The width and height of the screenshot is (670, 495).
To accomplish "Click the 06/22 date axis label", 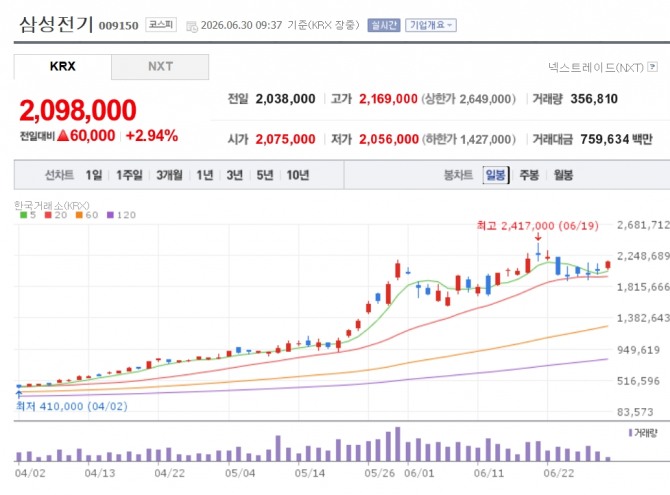I will 558,473.
